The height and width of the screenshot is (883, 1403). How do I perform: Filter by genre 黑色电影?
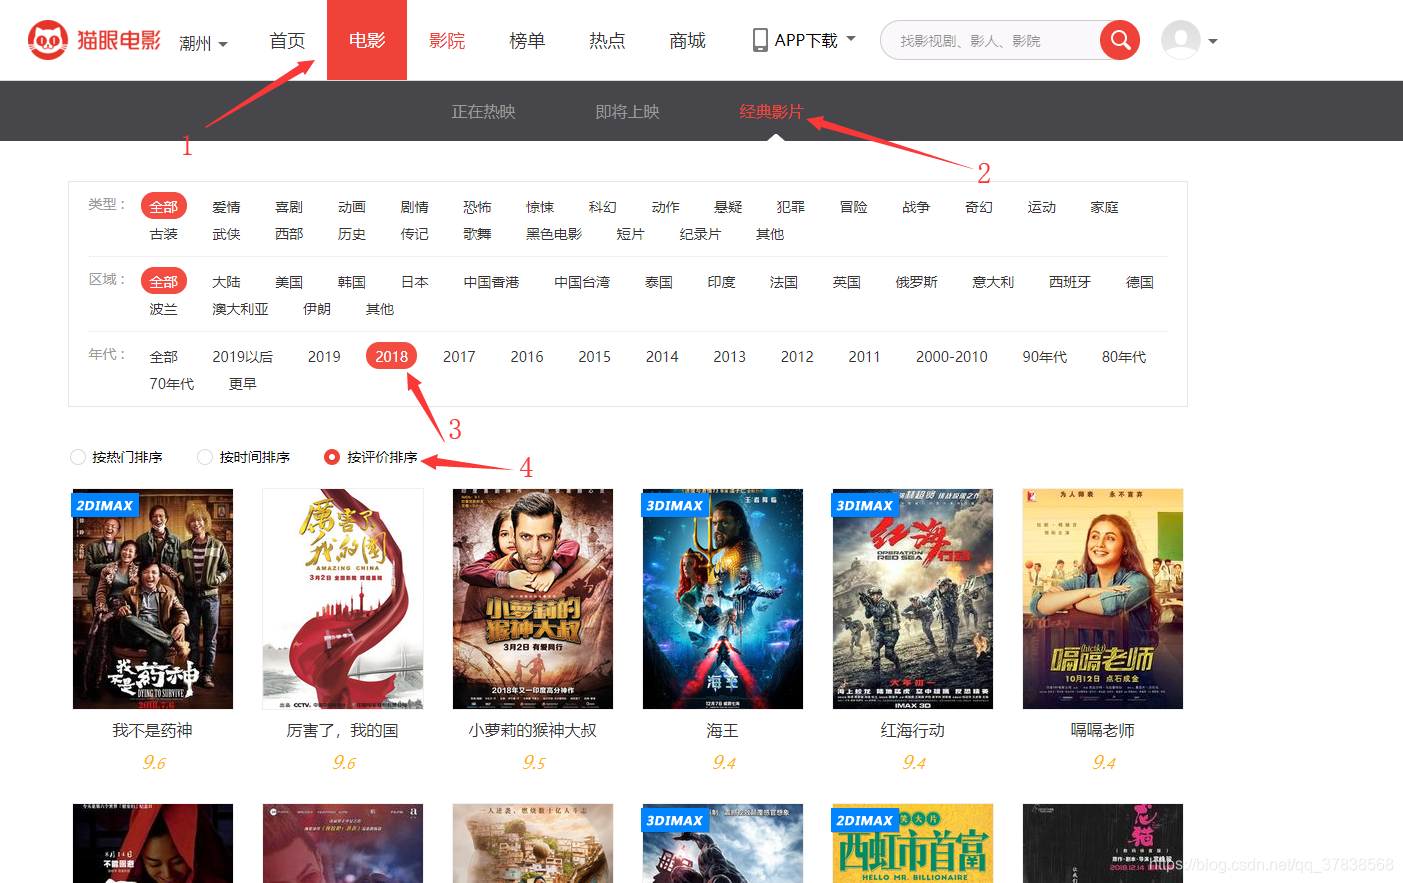click(554, 234)
